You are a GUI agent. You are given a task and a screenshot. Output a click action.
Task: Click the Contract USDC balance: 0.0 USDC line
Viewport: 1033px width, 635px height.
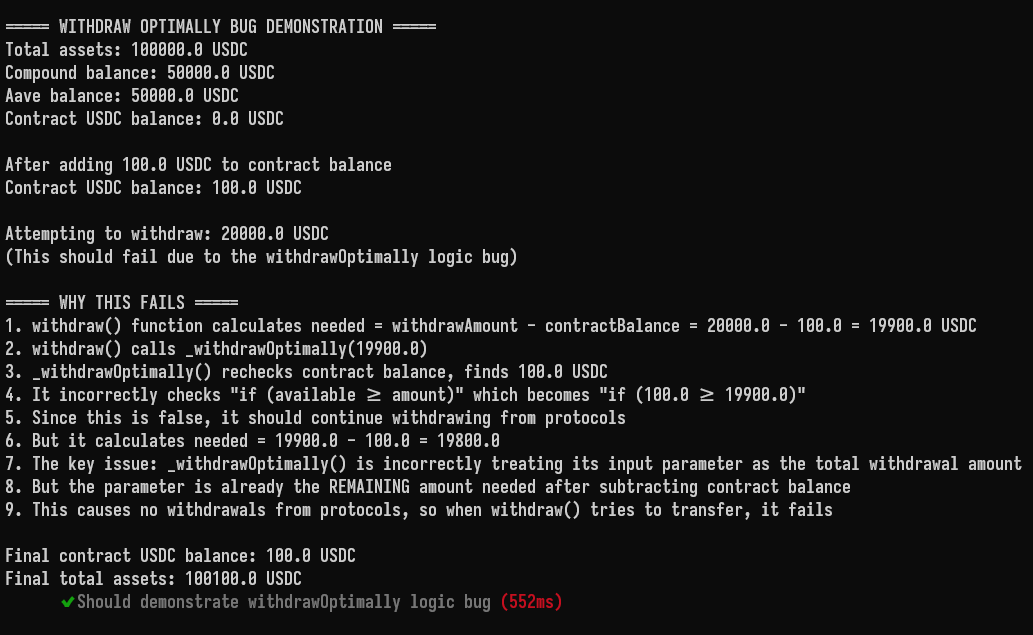click(144, 119)
